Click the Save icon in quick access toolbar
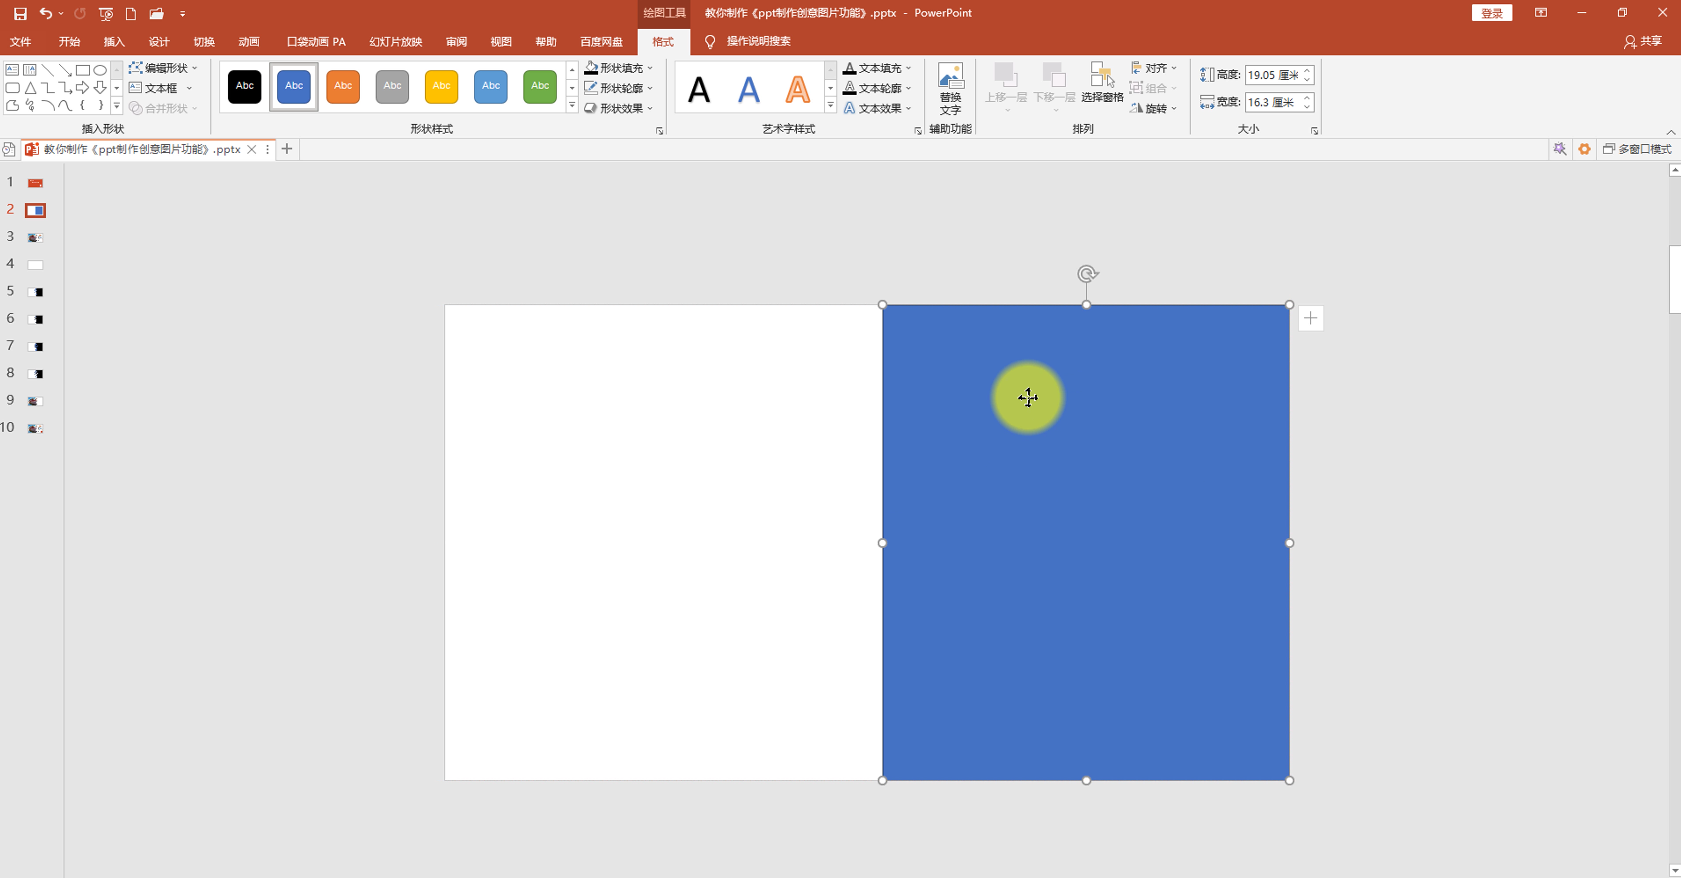Viewport: 1681px width, 878px height. (x=20, y=14)
